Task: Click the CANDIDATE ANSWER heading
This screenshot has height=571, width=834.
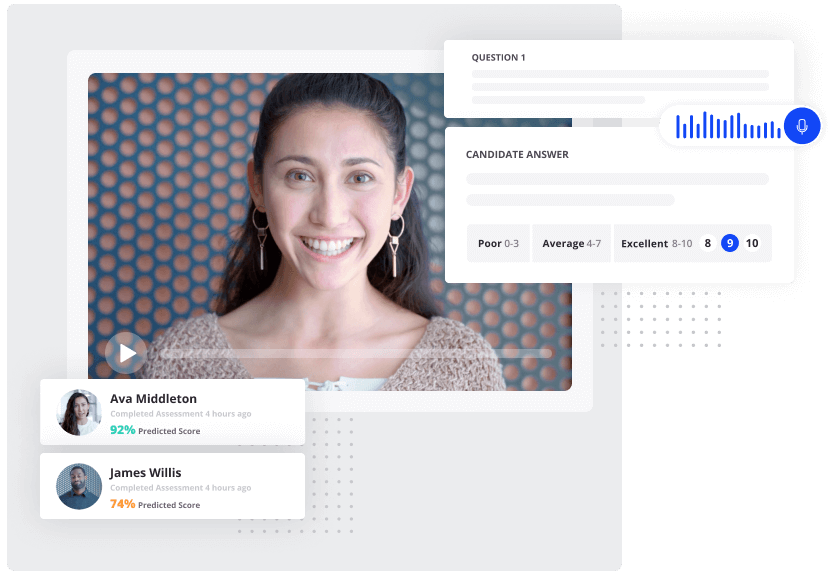Action: tap(517, 155)
